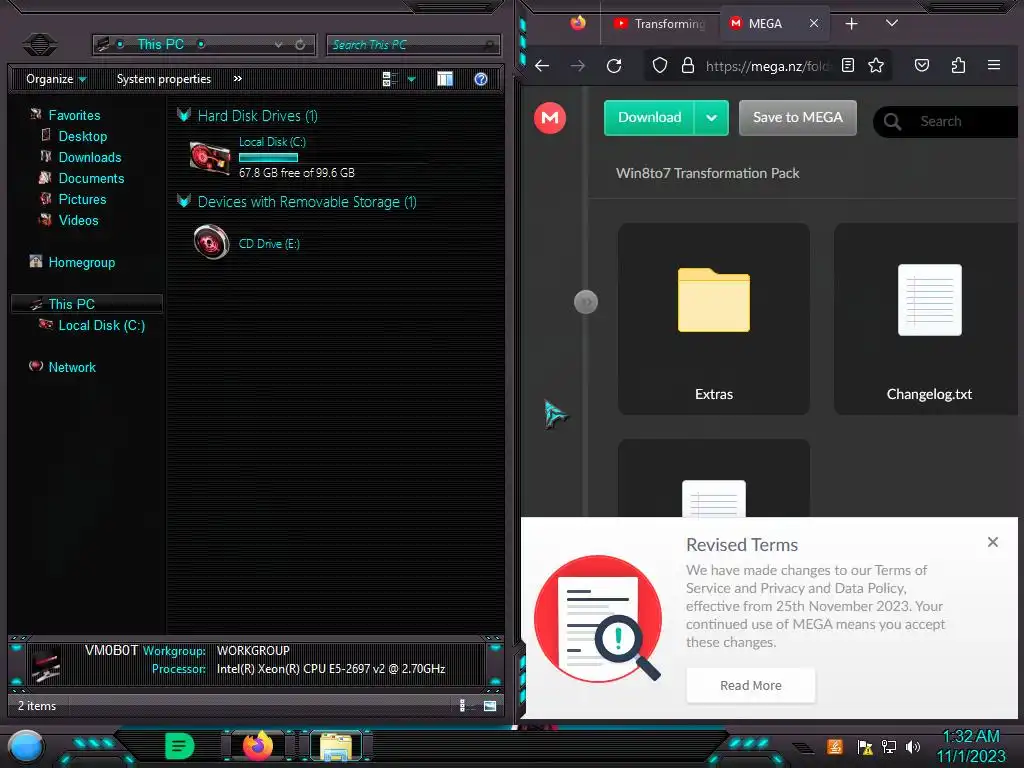Expand the toolbar overflow chevron

pos(238,79)
